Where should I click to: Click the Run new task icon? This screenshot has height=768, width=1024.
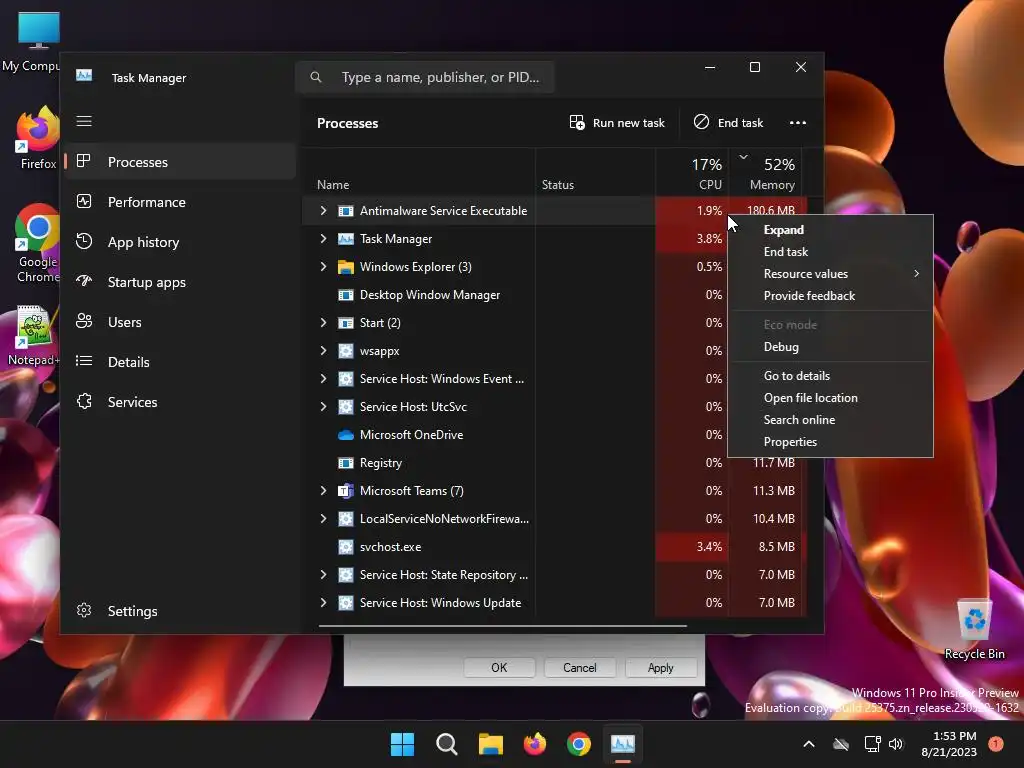(577, 122)
